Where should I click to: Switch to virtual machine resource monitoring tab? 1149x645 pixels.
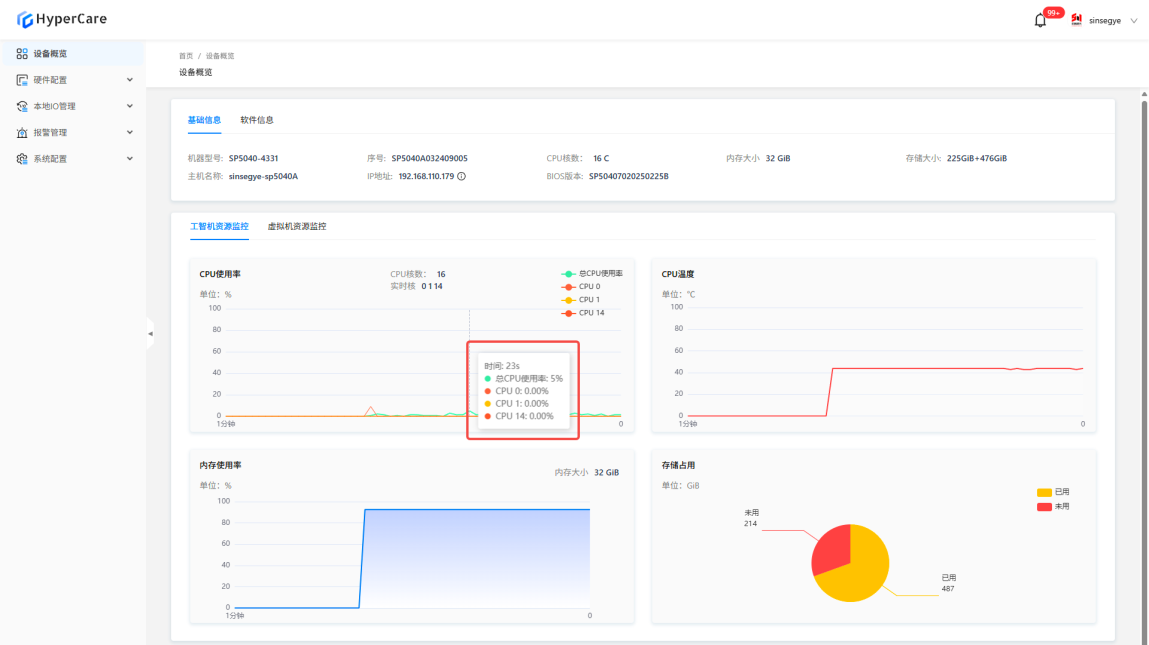point(296,227)
